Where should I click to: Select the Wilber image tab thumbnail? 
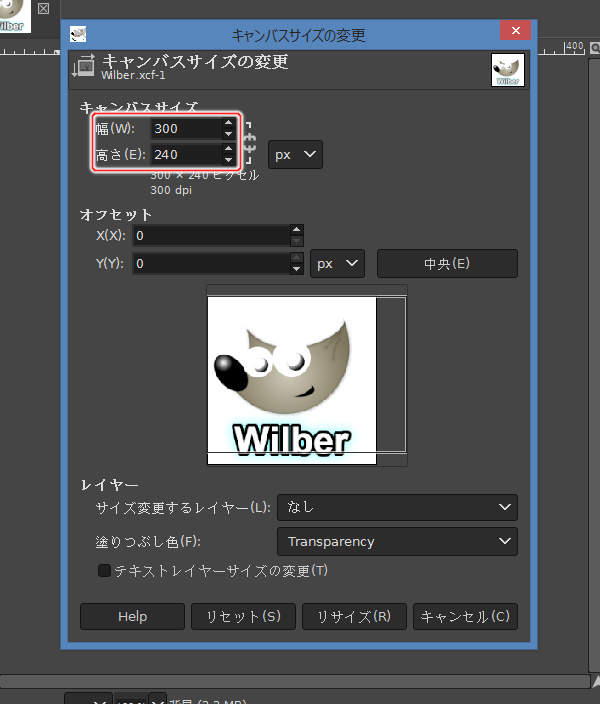pyautogui.click(x=13, y=15)
